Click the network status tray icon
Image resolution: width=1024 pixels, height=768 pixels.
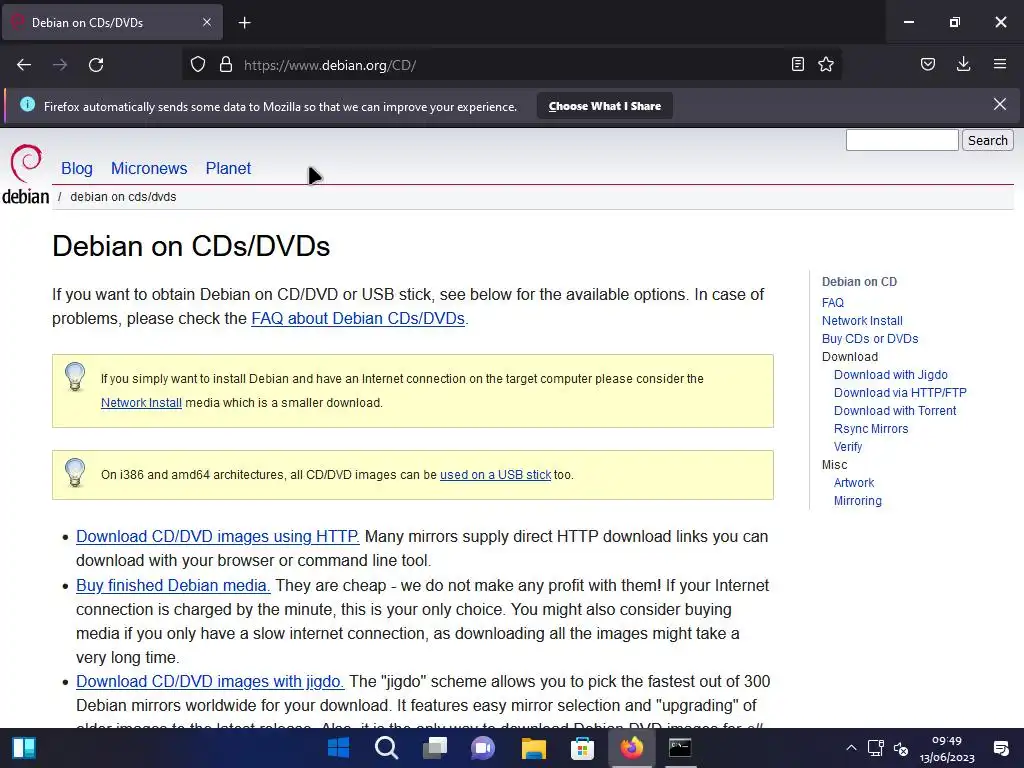point(875,748)
